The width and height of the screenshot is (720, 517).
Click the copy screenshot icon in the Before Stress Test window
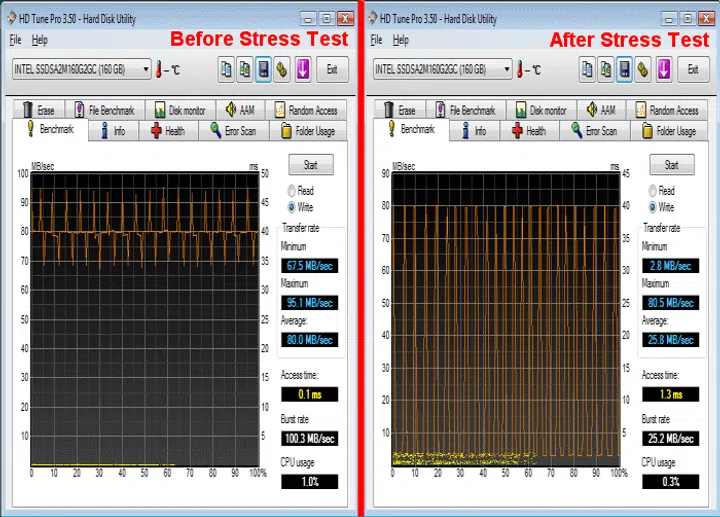click(244, 69)
